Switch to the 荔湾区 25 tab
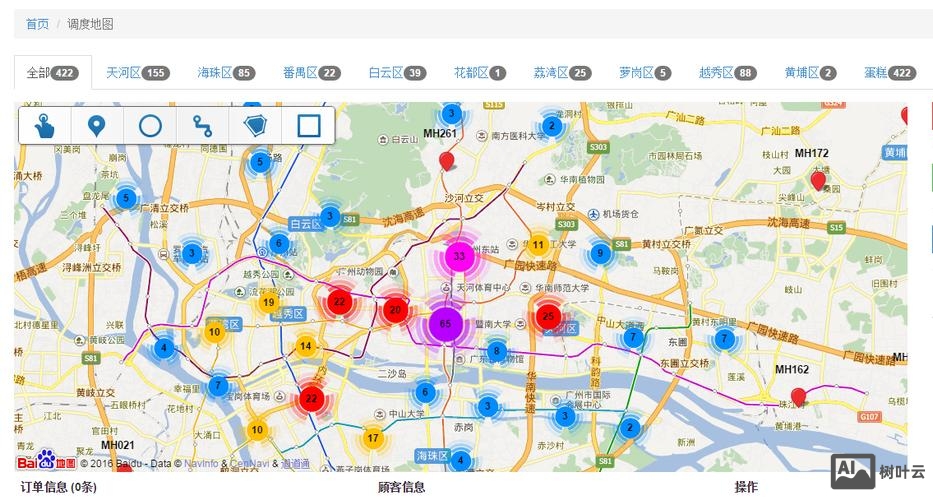Screen dimensions: 933x500 click(x=562, y=73)
